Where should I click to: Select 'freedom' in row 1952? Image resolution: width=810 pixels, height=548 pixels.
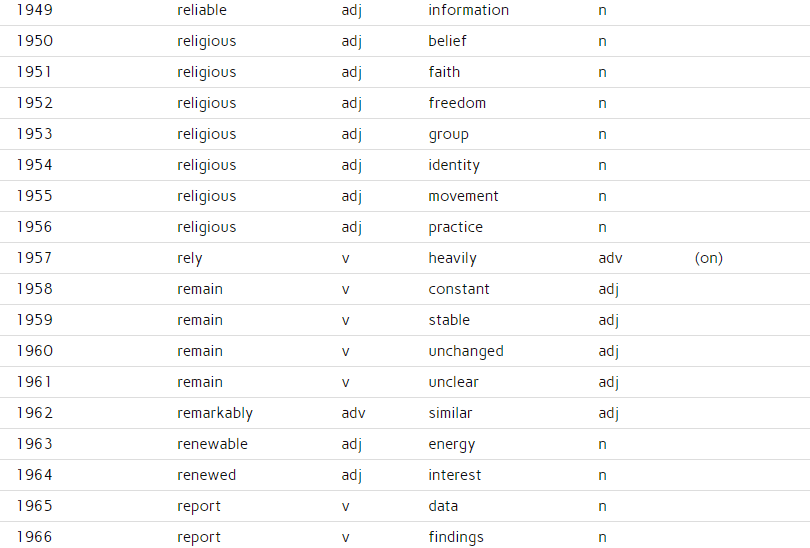(457, 103)
